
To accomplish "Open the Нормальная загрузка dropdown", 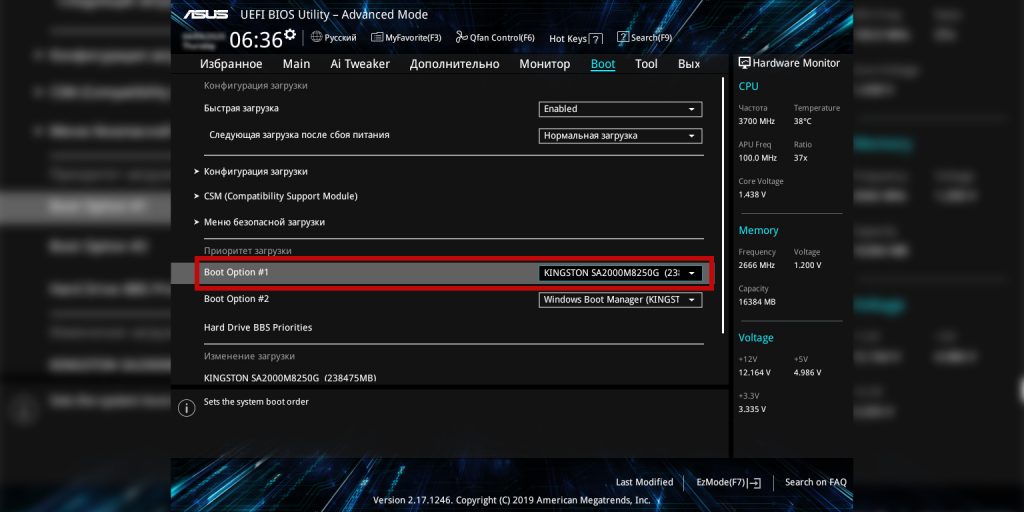I will [620, 136].
